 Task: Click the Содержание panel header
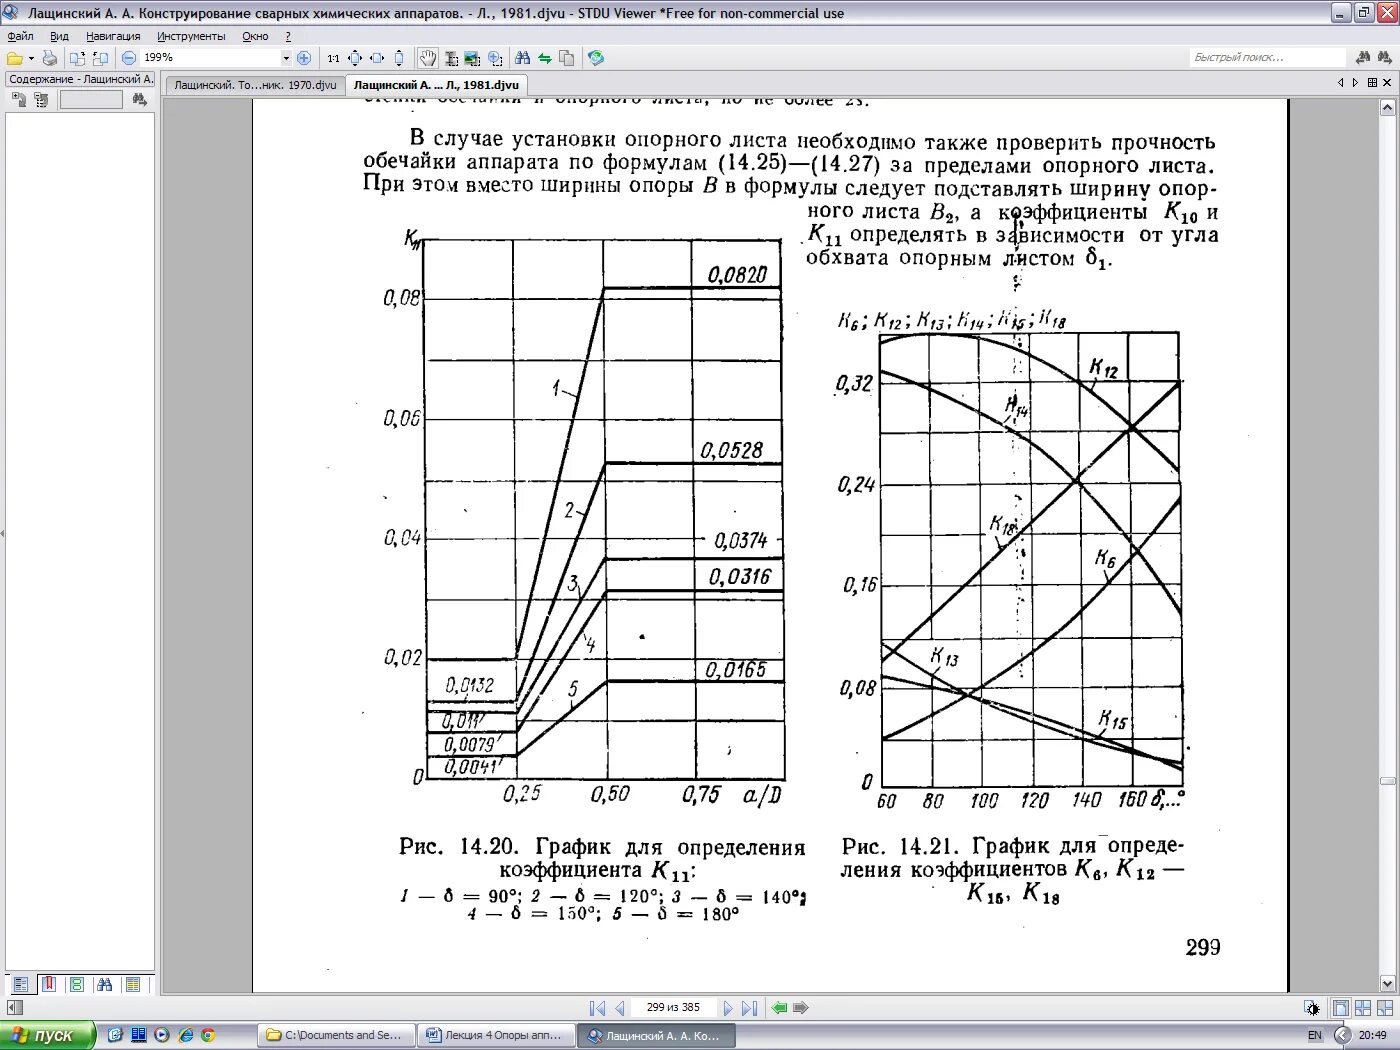click(80, 79)
